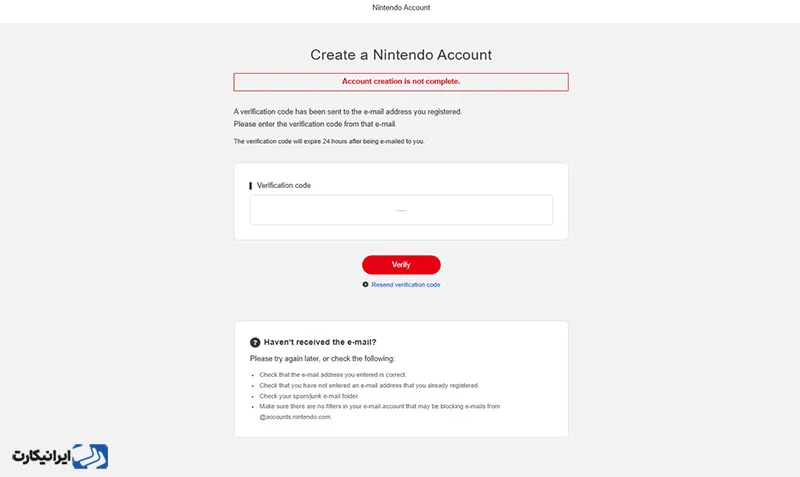The width and height of the screenshot is (800, 477).
Task: Click the 24 hours expiry notice text
Action: click(x=329, y=142)
